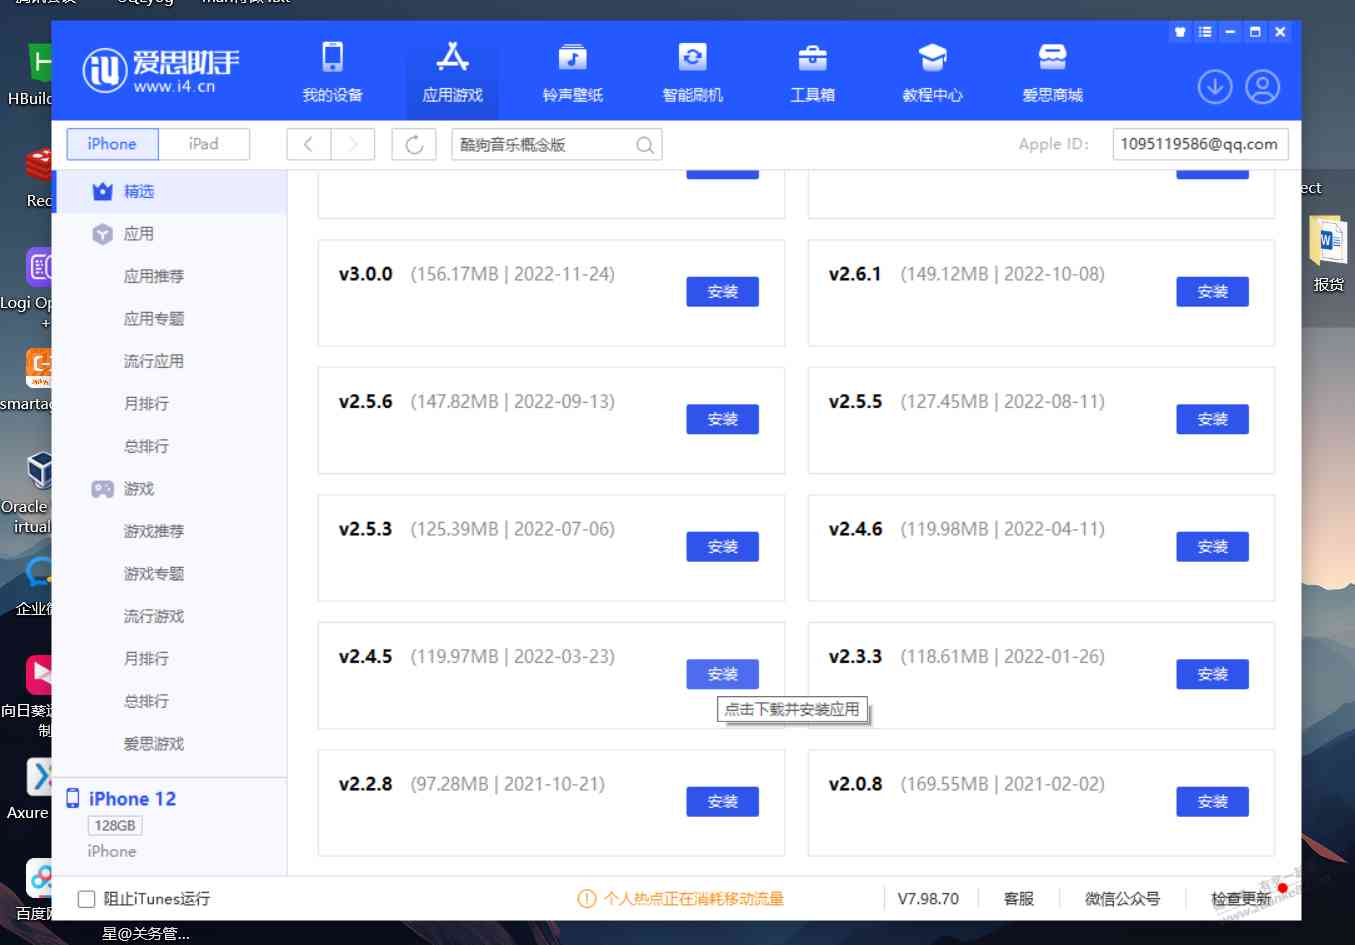Click the 精选 crown icon in sidebar
1355x945 pixels.
(x=102, y=191)
